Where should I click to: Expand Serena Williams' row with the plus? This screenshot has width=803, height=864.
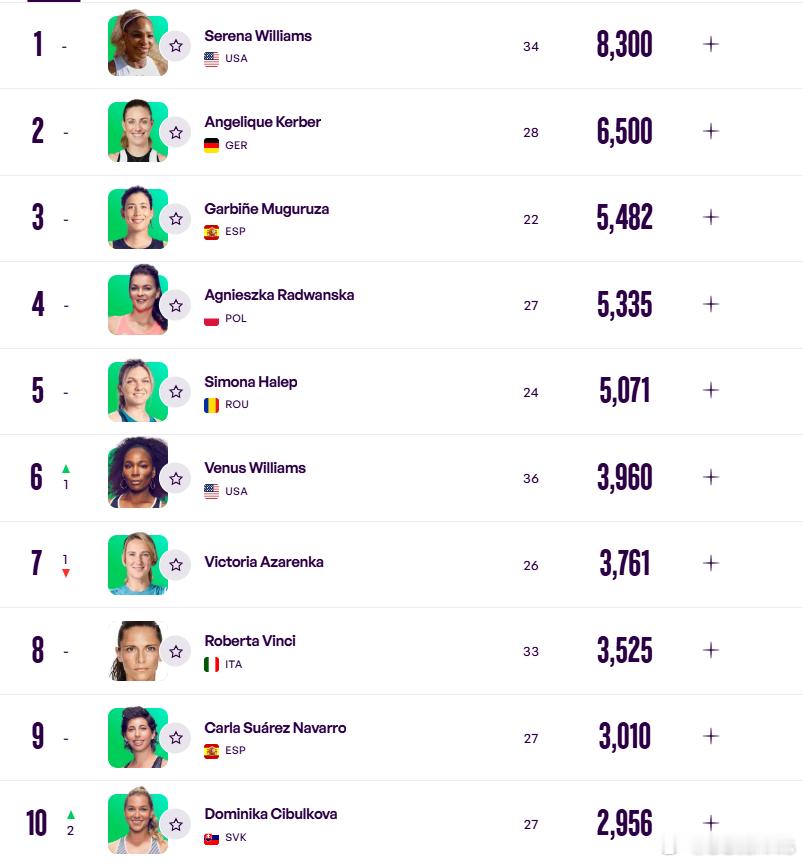711,44
